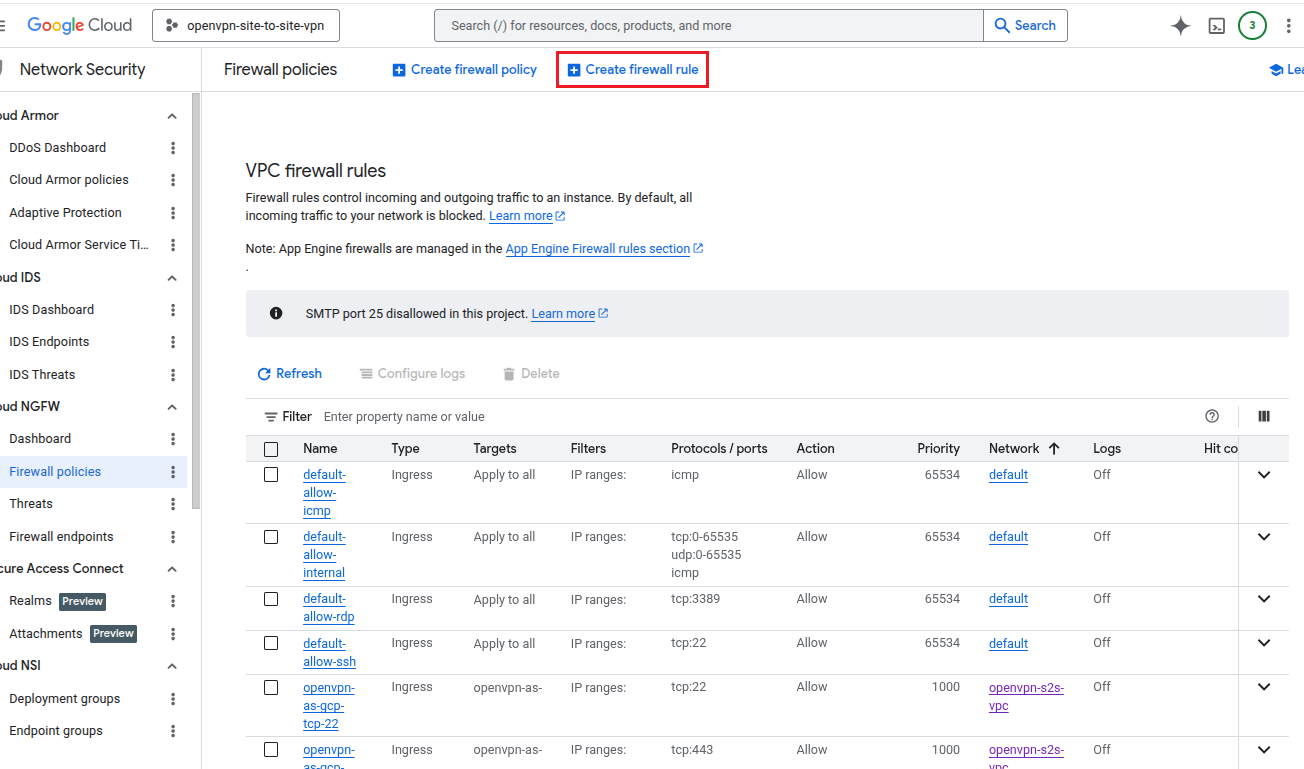This screenshot has width=1304, height=769.
Task: Click the sidebar vertical scrollbar
Action: tap(197, 300)
